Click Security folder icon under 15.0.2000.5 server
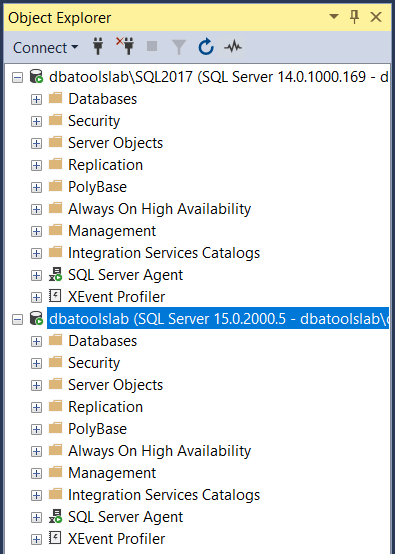The height and width of the screenshot is (554, 395). coord(55,362)
